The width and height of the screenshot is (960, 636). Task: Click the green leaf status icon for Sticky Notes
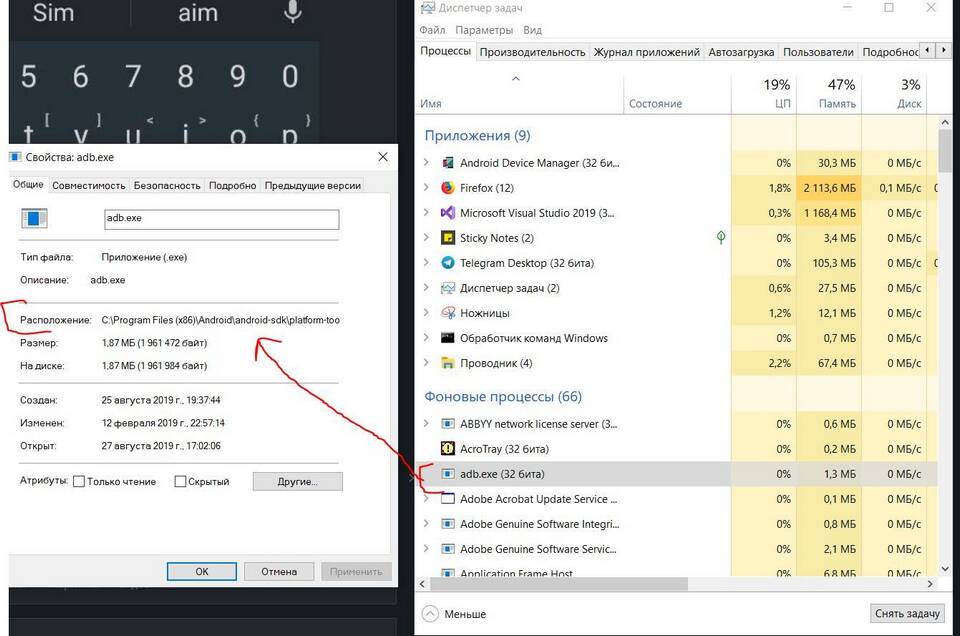click(721, 238)
